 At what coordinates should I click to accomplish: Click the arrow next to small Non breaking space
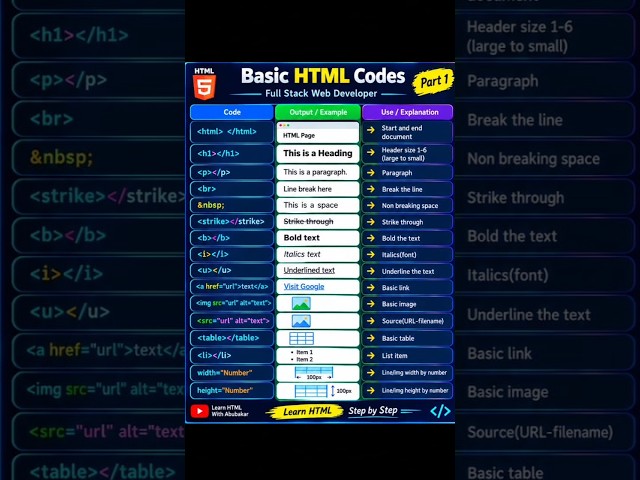click(x=371, y=205)
